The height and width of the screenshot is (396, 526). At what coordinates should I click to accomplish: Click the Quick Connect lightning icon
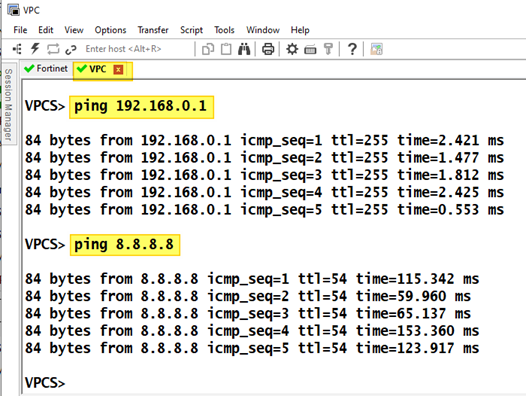point(35,49)
